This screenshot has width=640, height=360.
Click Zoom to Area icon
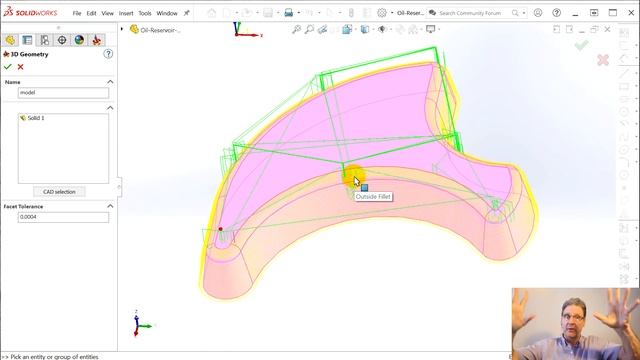tap(309, 29)
